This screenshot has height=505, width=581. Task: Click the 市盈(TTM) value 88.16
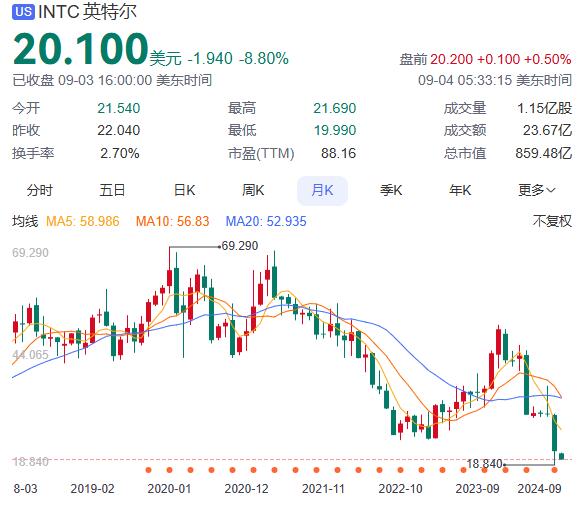339,153
